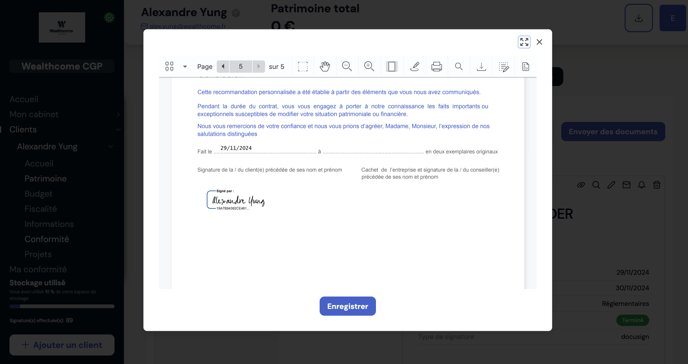Send the document by email envelope icon
The image size is (688, 364).
626,185
